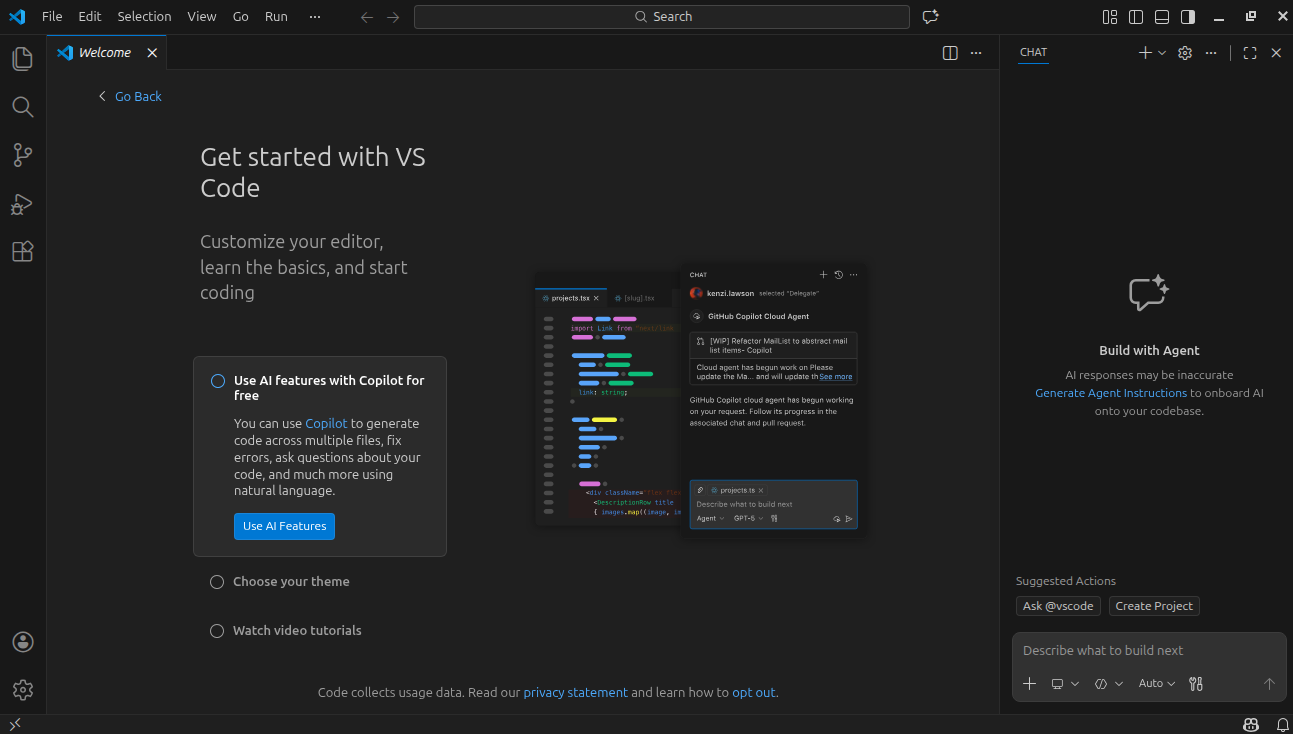Select the 'Choose your theme' step
The width and height of the screenshot is (1293, 734).
[291, 582]
